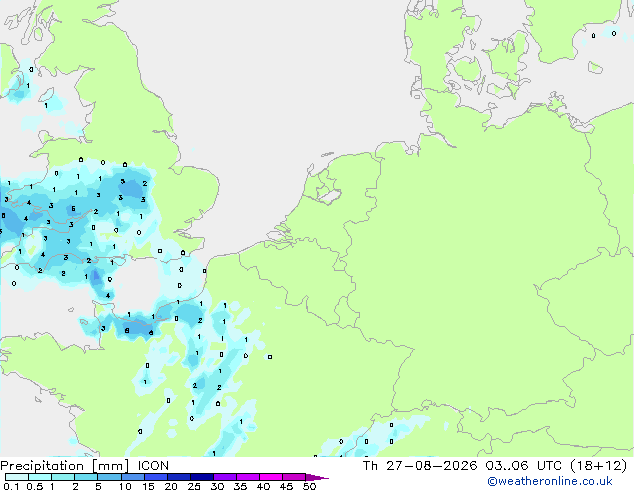Pick the 5–10 mm legend color box
Screen dimensions: 634x490
click(109, 477)
